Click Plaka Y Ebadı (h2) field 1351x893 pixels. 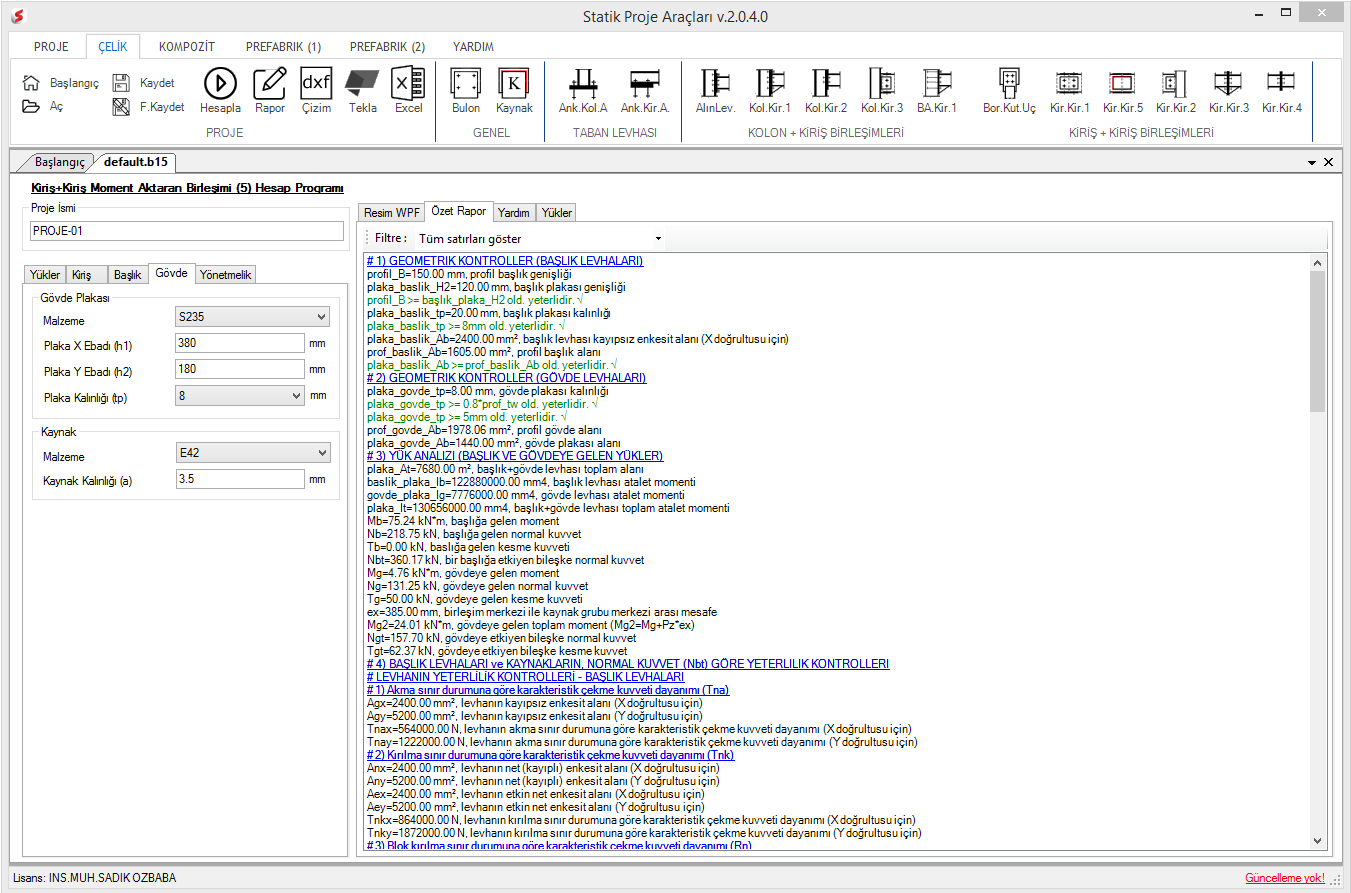[x=238, y=369]
